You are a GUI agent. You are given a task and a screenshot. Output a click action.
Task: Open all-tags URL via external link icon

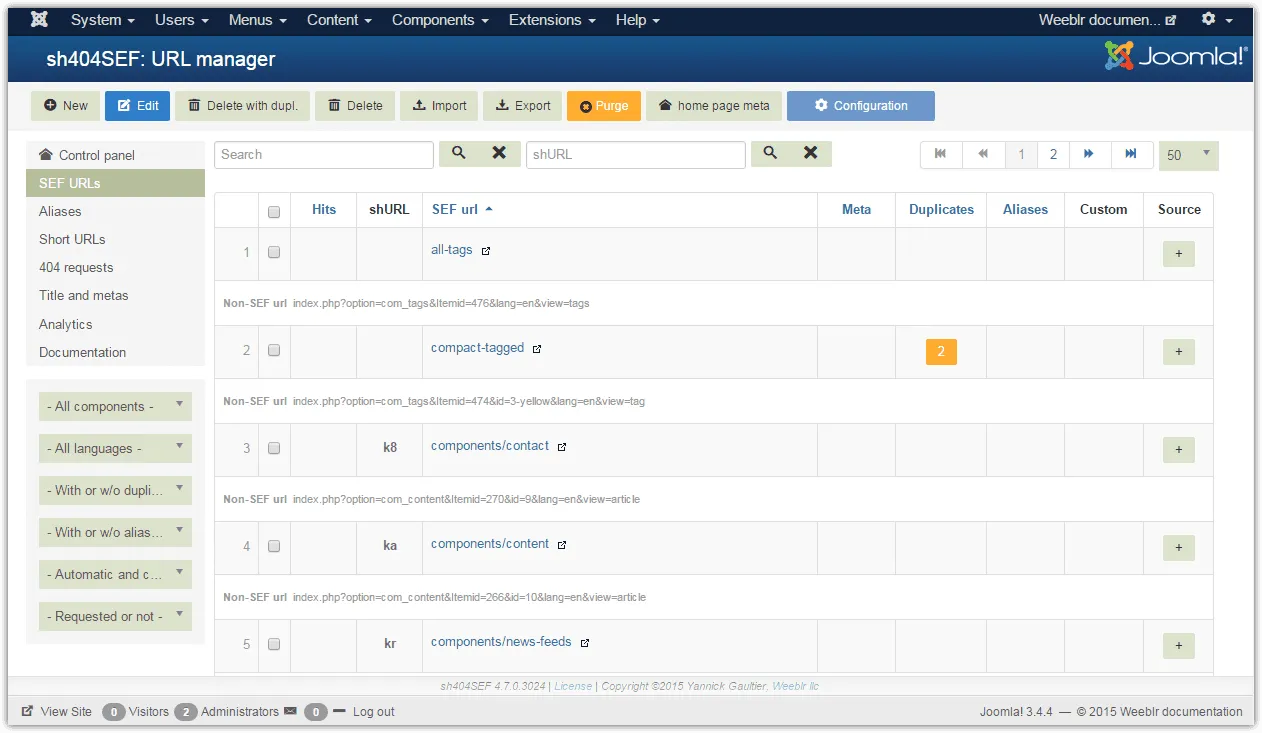point(486,251)
